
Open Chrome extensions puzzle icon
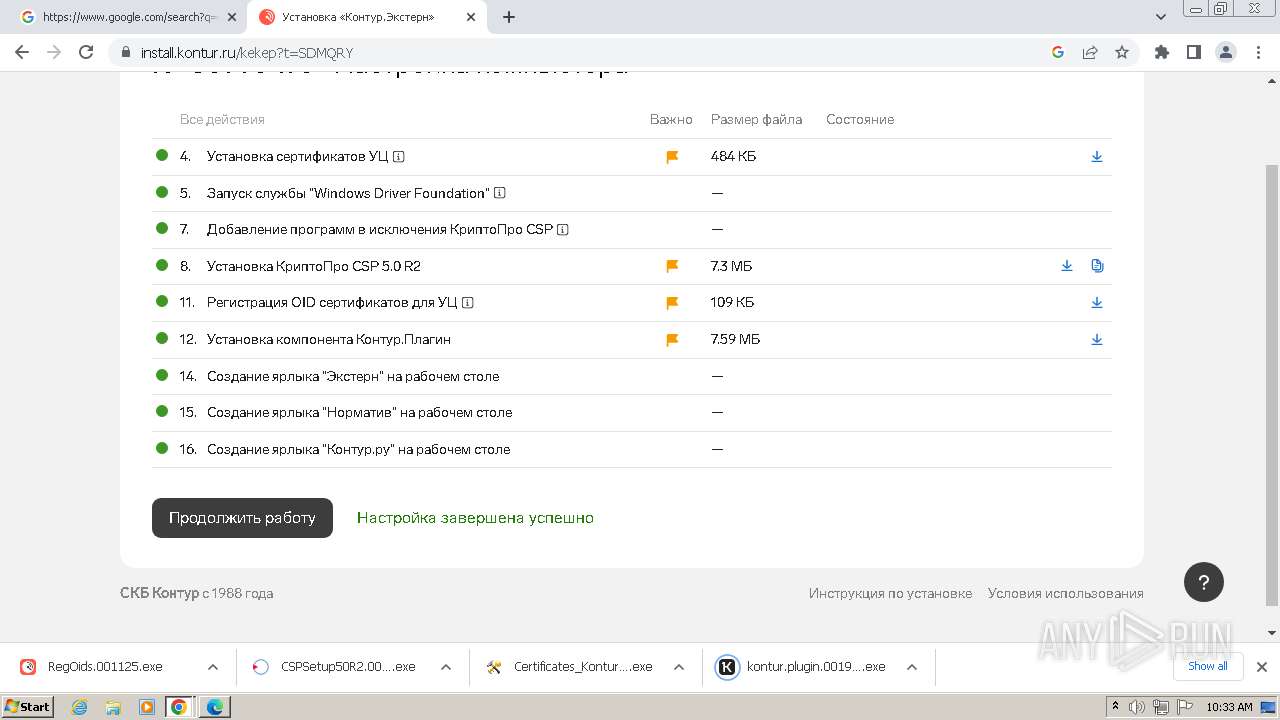[1161, 52]
